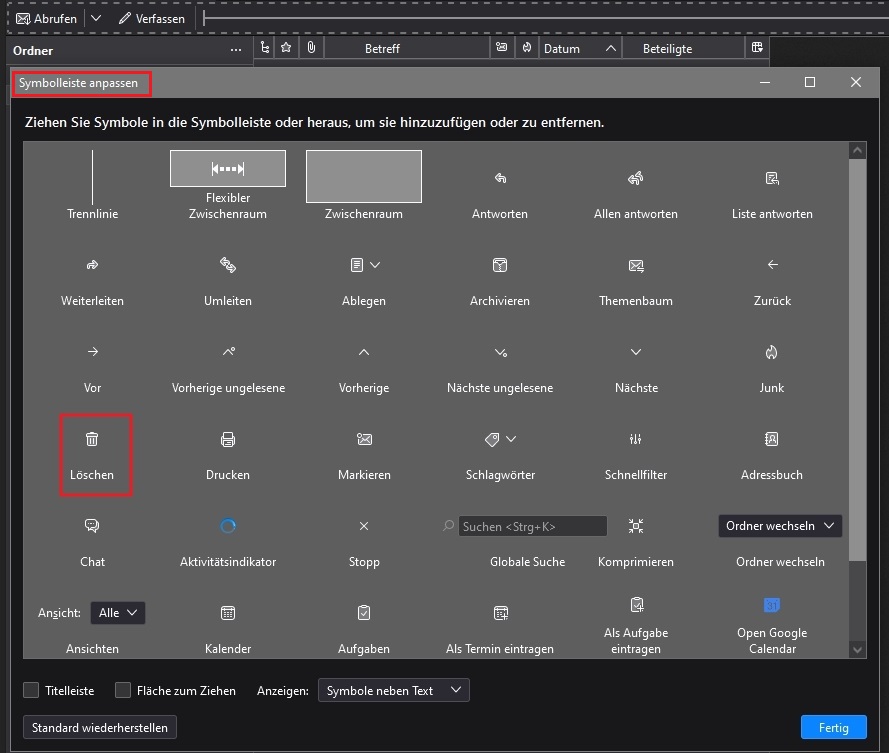Click the Zurück arrow icon
This screenshot has width=889, height=753.
[x=772, y=265]
